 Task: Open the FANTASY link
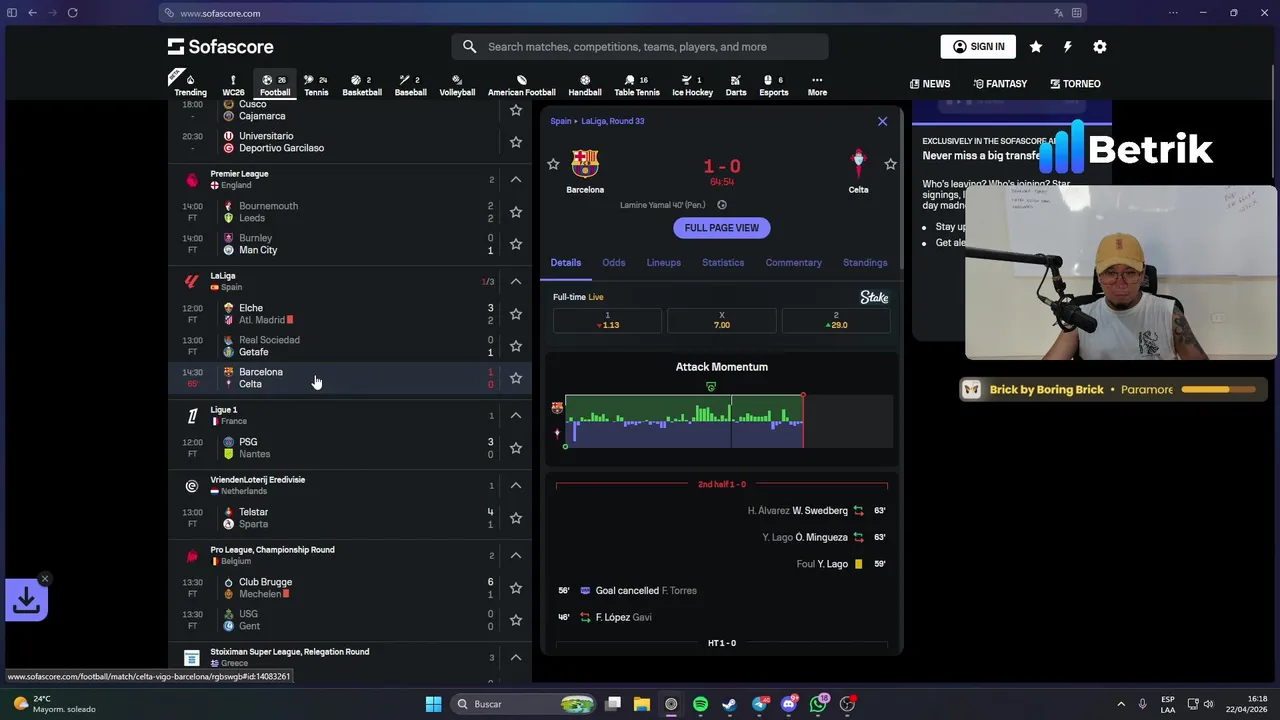[1000, 84]
